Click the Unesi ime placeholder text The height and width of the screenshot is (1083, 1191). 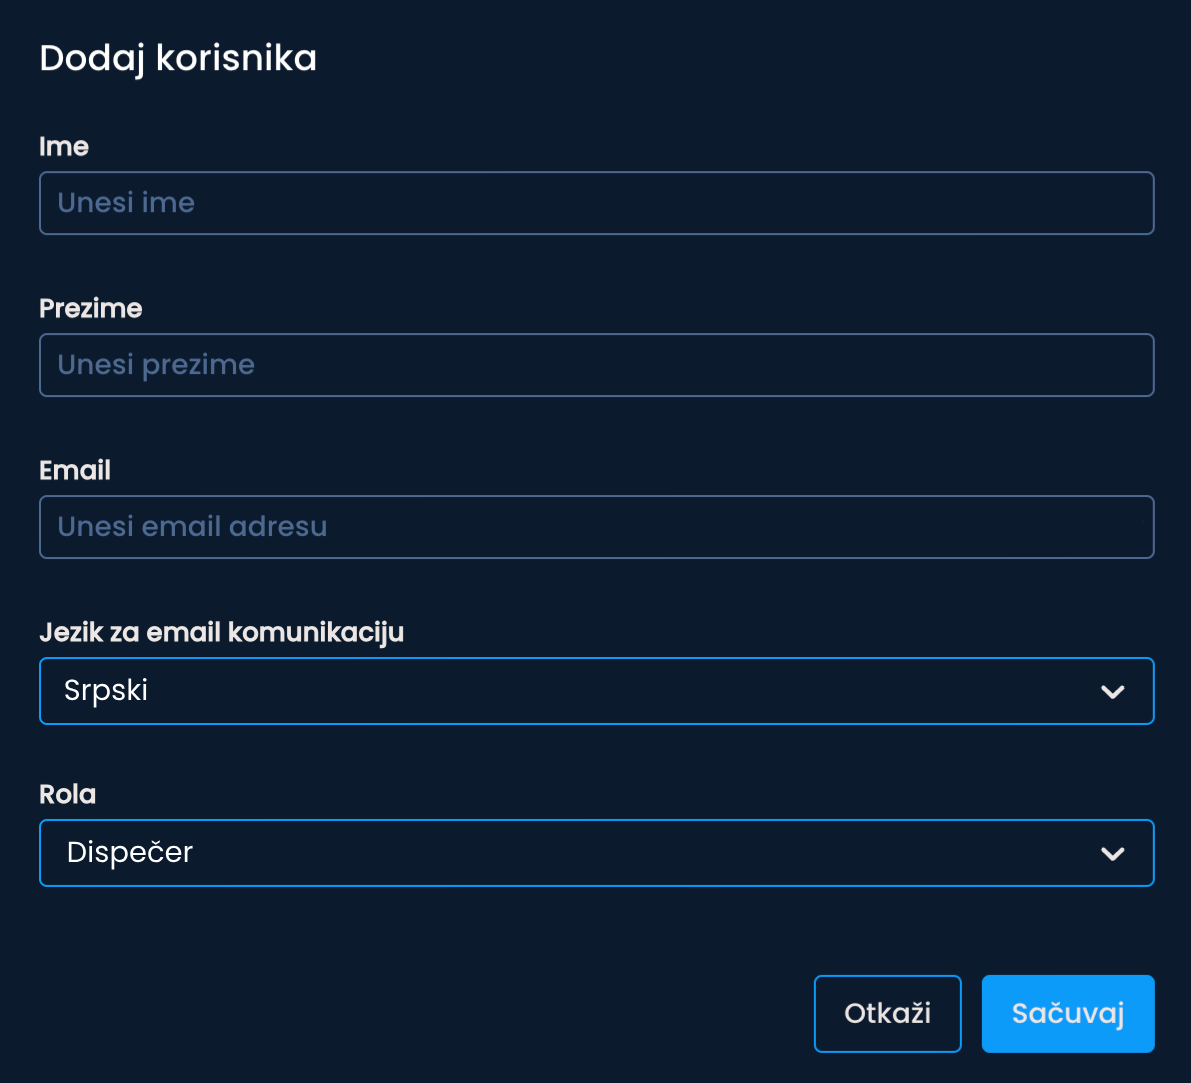pos(126,203)
